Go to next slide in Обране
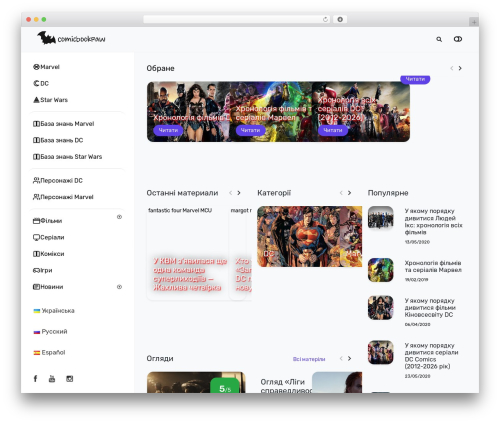The width and height of the screenshot is (500, 423). tap(460, 68)
